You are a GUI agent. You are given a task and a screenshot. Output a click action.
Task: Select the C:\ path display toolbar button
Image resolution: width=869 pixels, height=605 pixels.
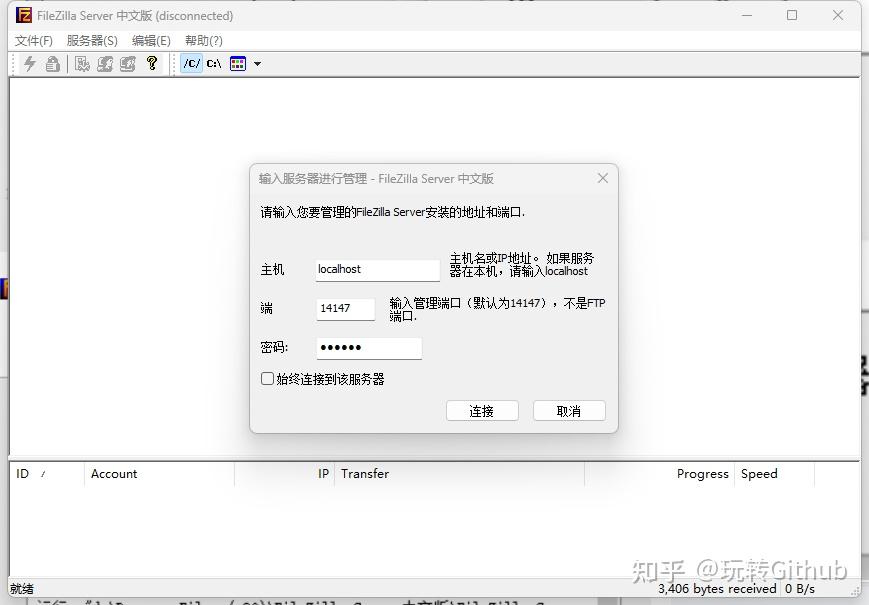[214, 64]
